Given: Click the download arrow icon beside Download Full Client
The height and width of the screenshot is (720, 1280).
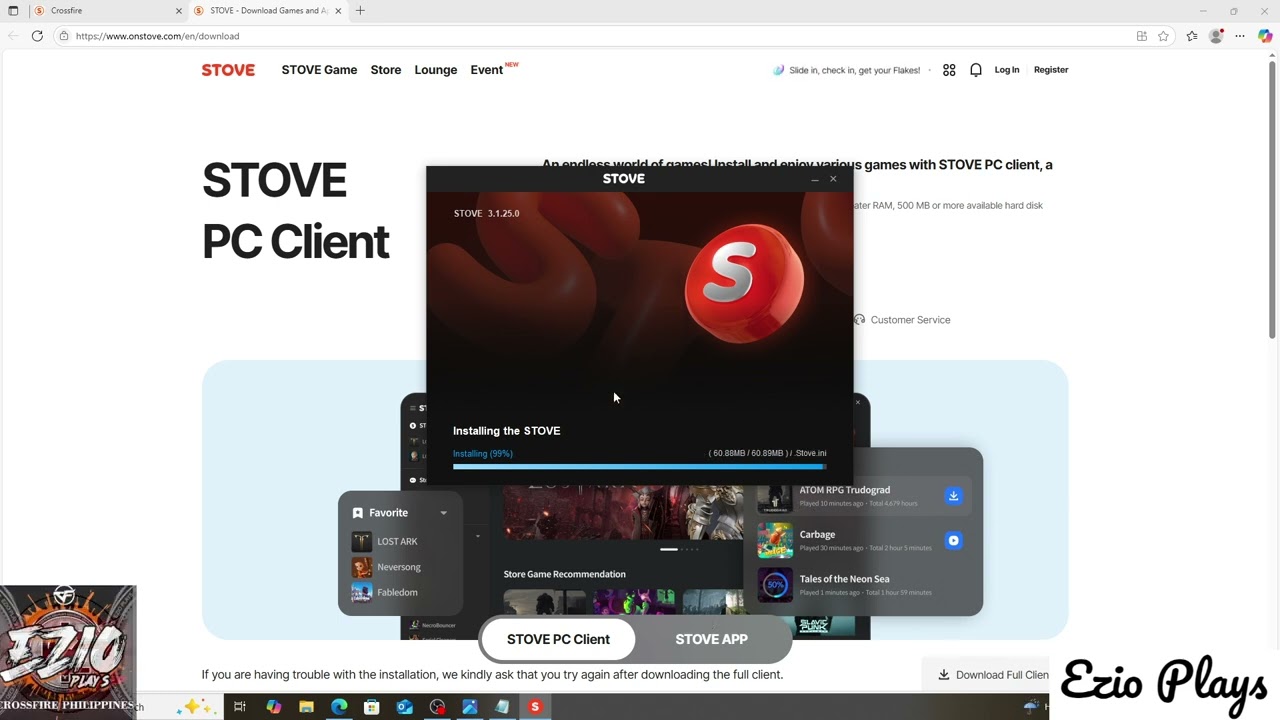Looking at the screenshot, I should pos(943,675).
